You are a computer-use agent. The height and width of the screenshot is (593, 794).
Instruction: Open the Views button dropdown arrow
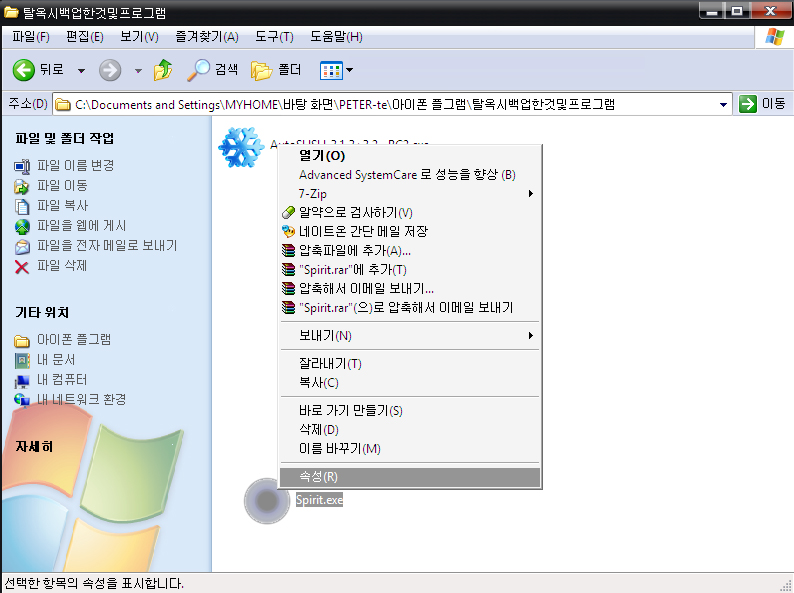click(x=350, y=71)
